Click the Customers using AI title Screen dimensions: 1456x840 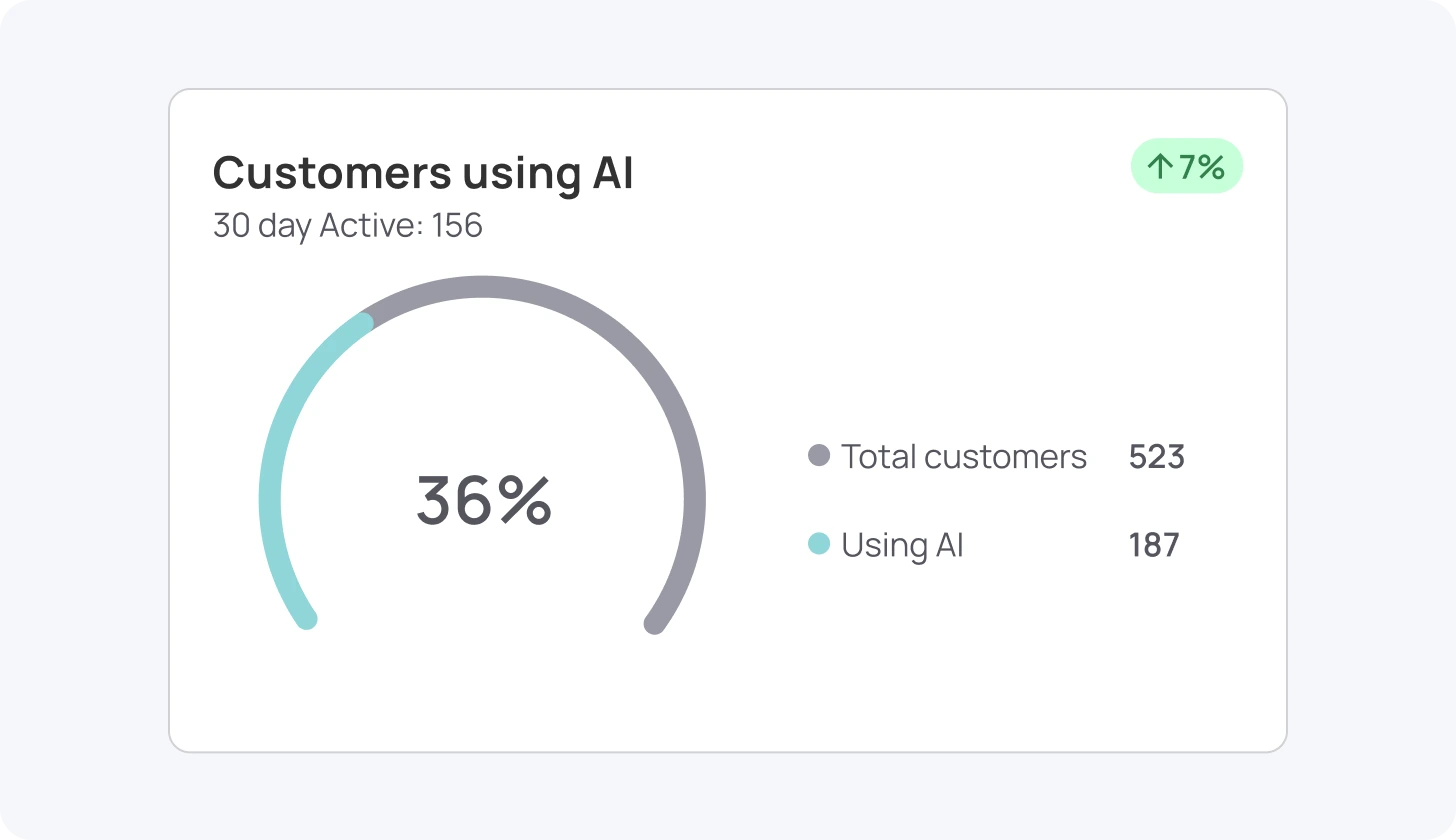click(423, 172)
